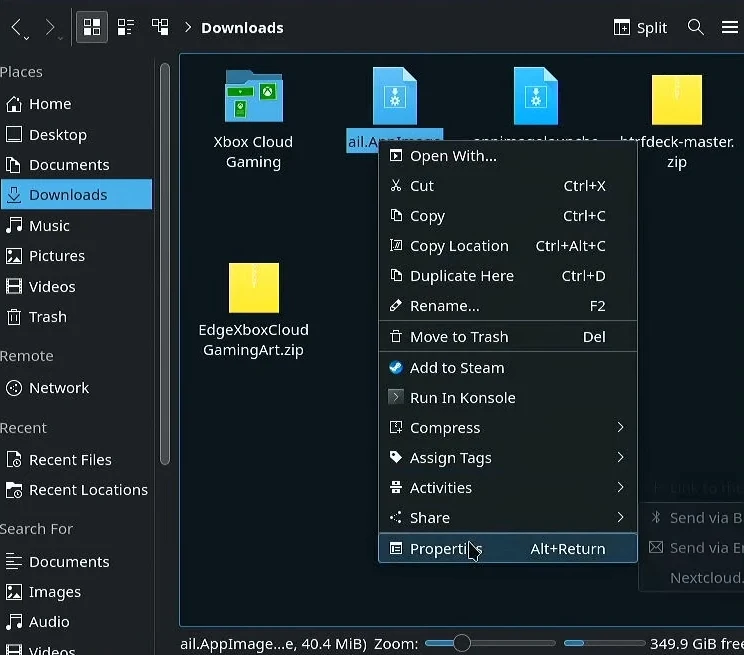Expand the Share submenu
This screenshot has height=655, width=744.
507,517
